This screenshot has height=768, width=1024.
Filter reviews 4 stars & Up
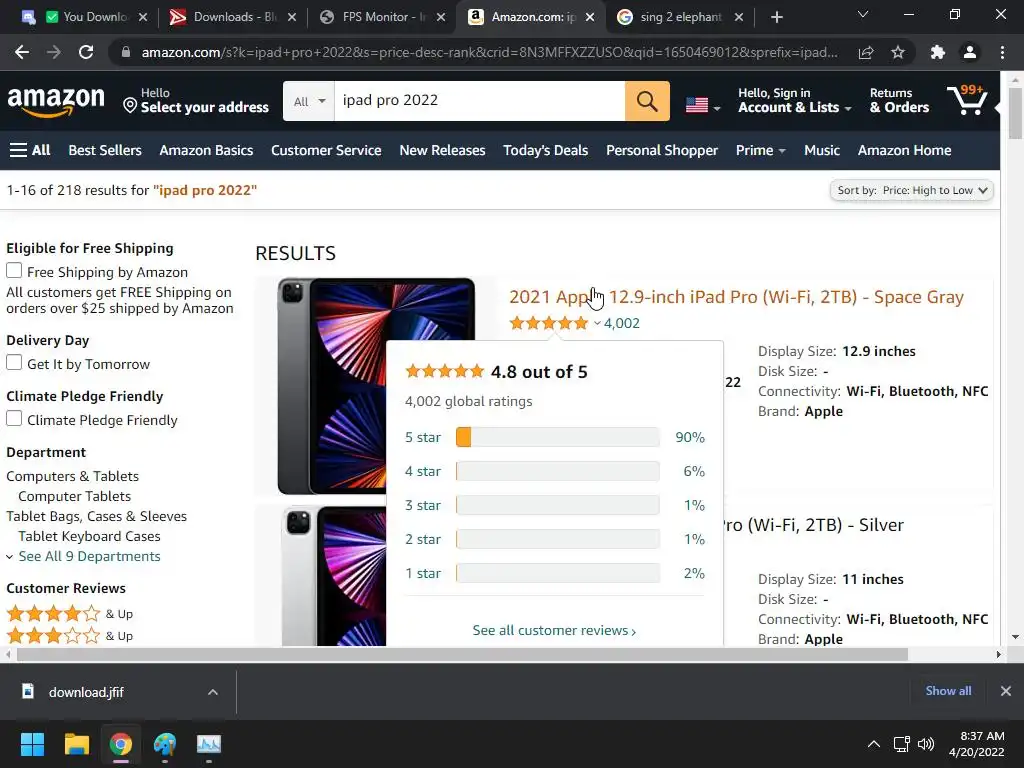click(70, 614)
